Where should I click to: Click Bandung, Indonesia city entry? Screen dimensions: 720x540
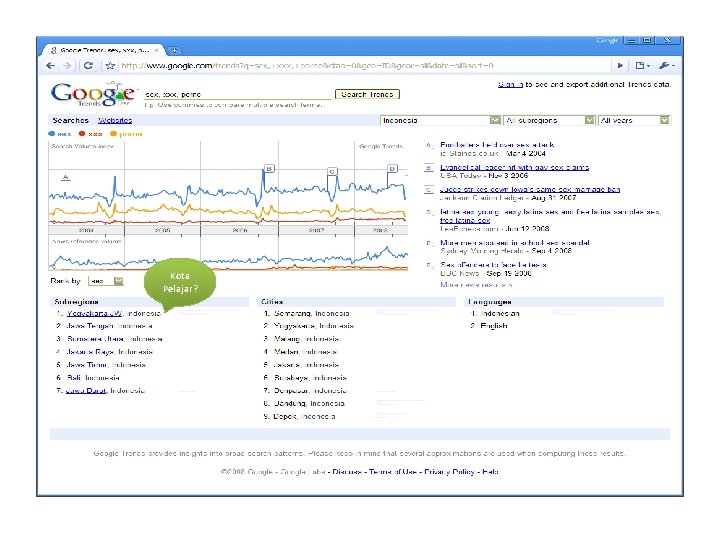tap(309, 403)
